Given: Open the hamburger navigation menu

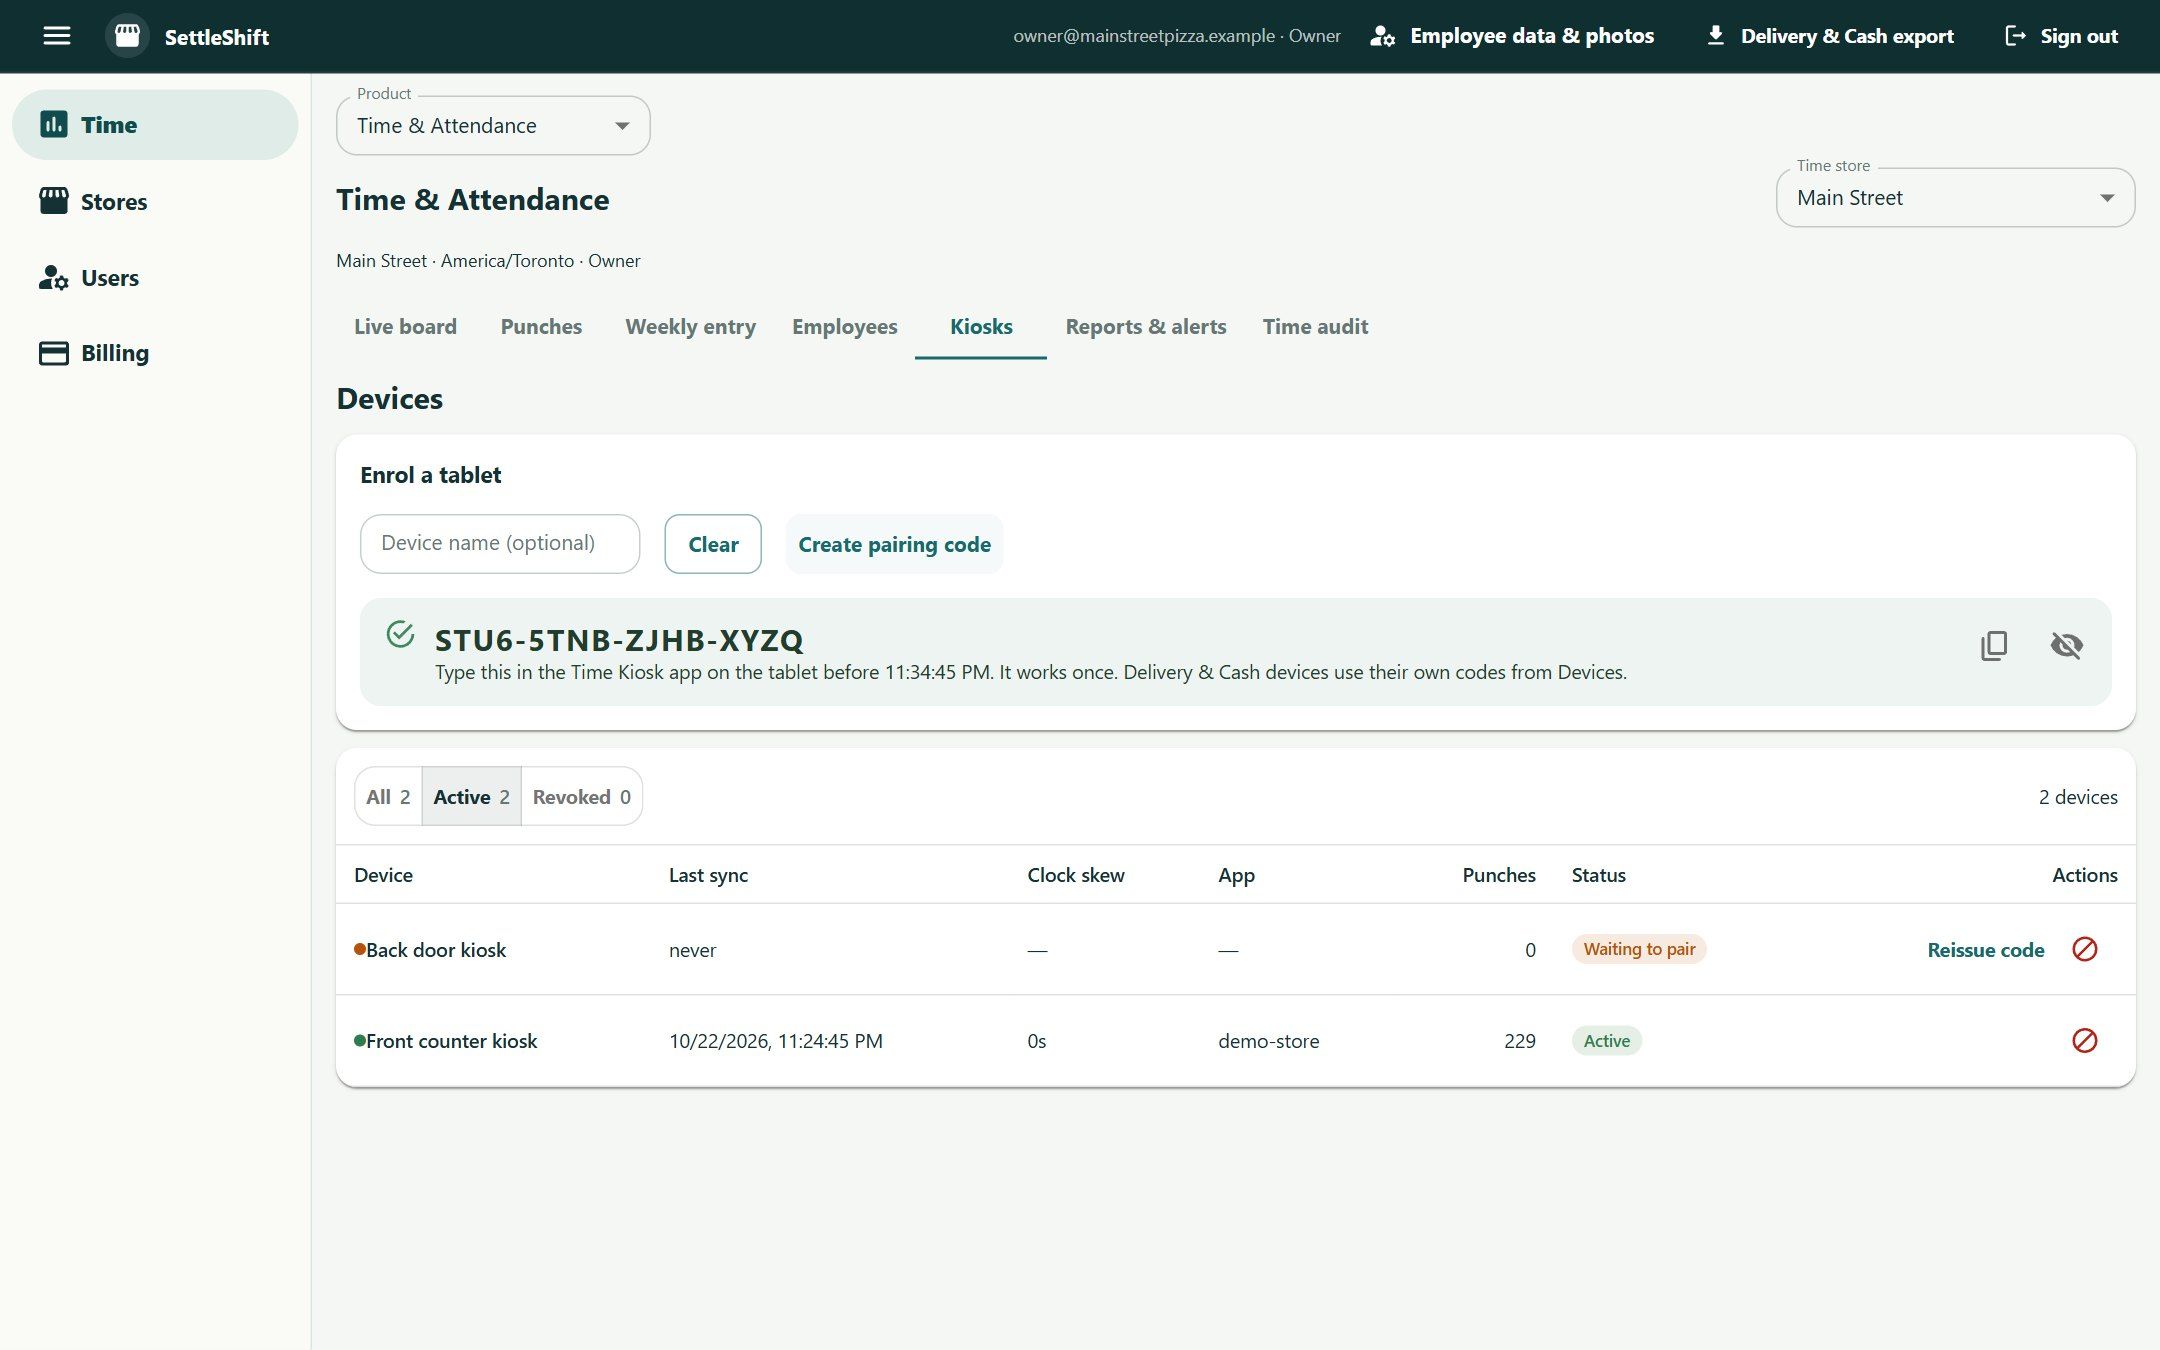Looking at the screenshot, I should (x=57, y=36).
